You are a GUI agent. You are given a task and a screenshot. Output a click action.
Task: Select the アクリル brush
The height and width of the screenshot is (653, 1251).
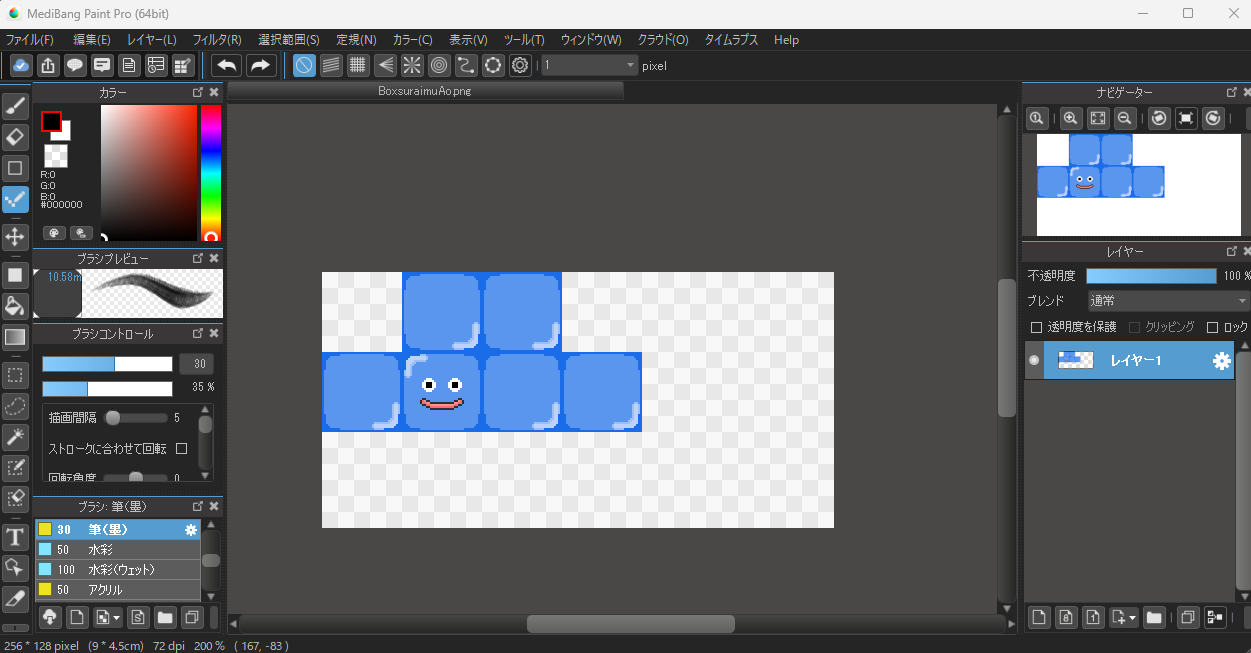(118, 590)
